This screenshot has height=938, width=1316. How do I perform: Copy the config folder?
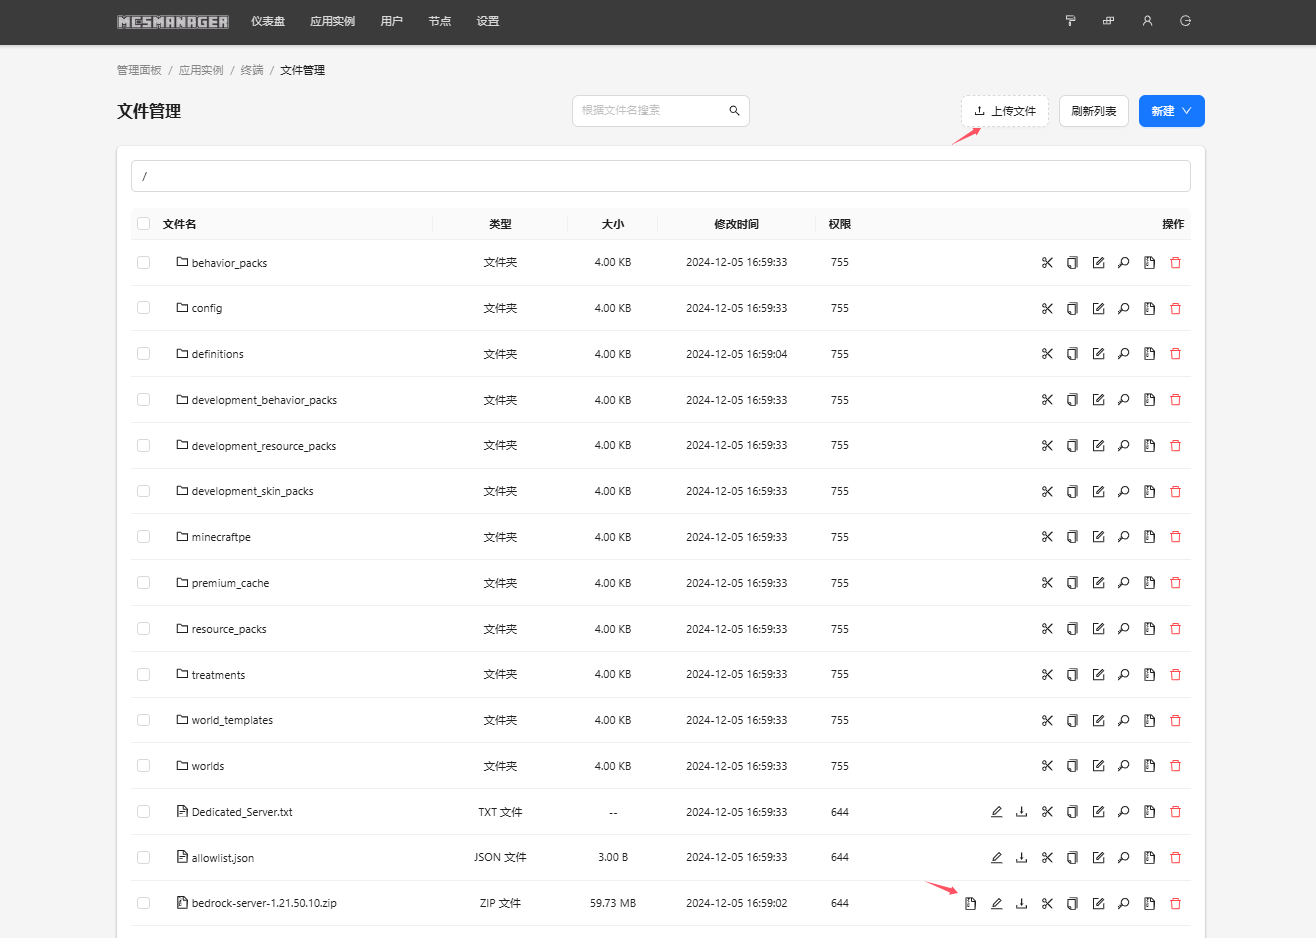[1072, 309]
